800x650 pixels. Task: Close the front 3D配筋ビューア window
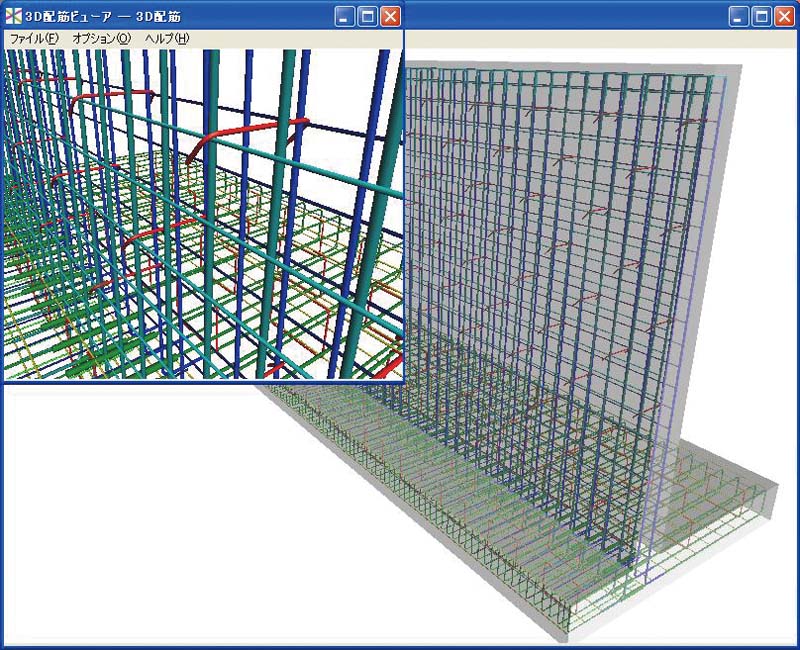[390, 16]
